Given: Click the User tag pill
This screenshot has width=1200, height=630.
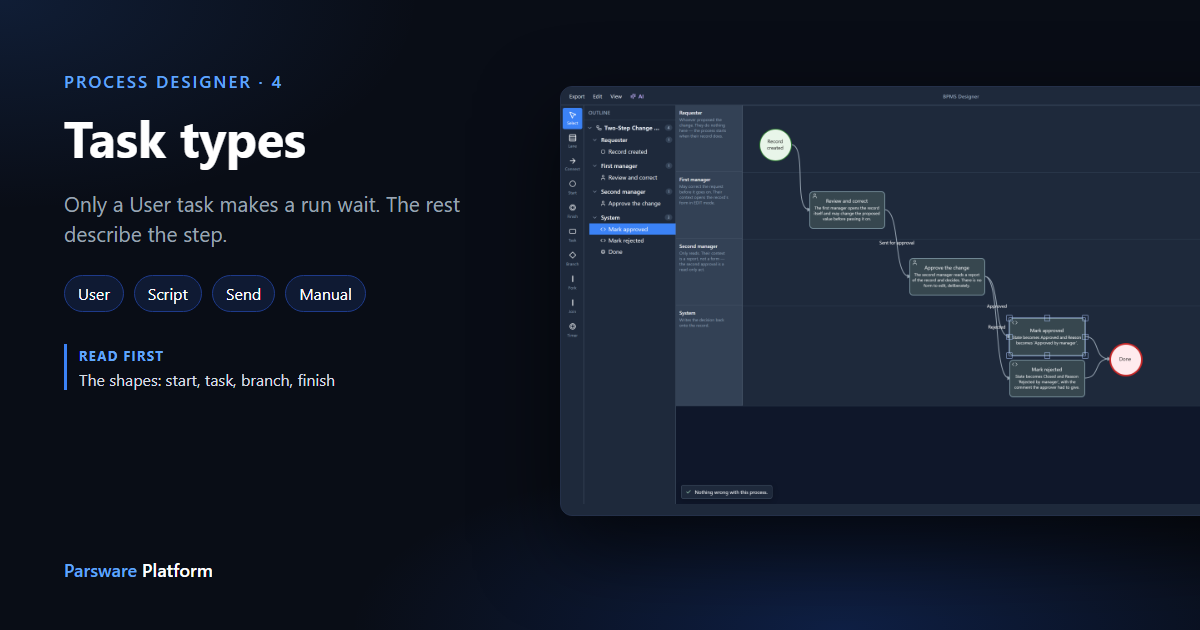Looking at the screenshot, I should point(94,294).
